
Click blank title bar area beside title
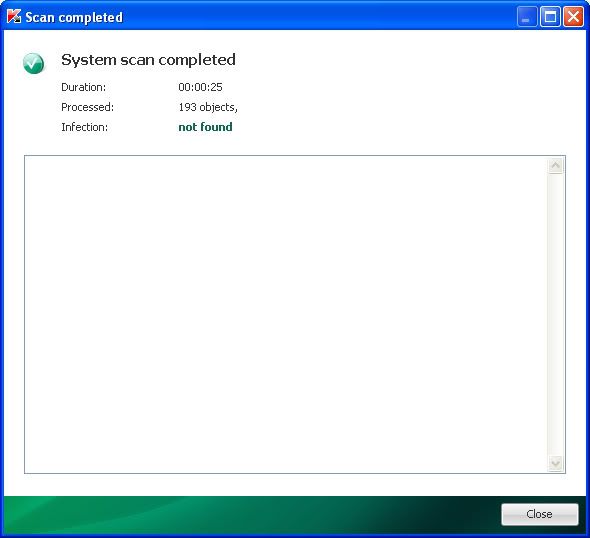320,17
